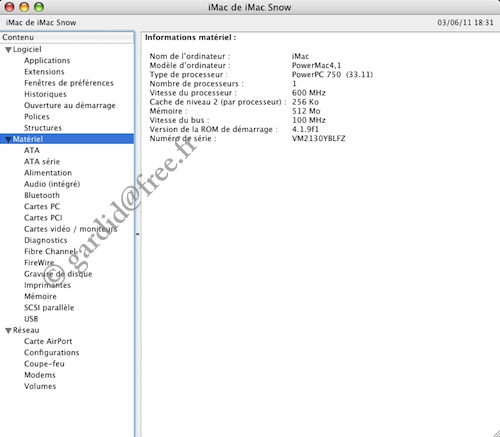Click the 256 Ko cache value
Screen dimensions: 500x437
point(305,102)
